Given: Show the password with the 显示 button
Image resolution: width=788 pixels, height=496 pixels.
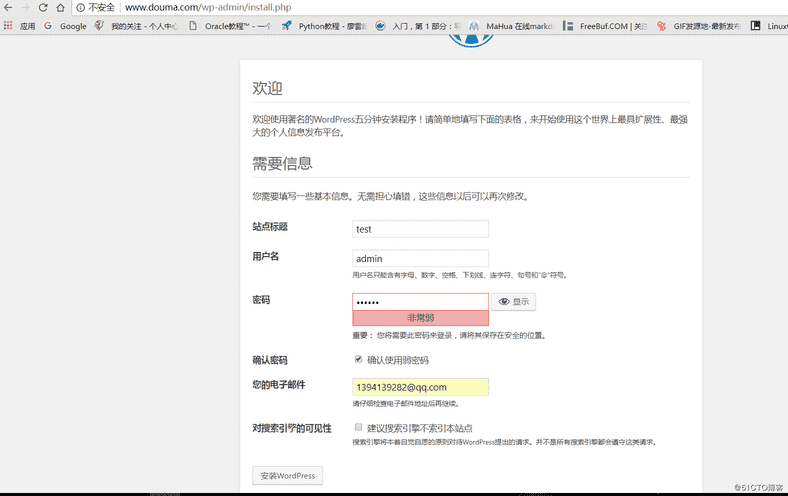Looking at the screenshot, I should coord(514,302).
